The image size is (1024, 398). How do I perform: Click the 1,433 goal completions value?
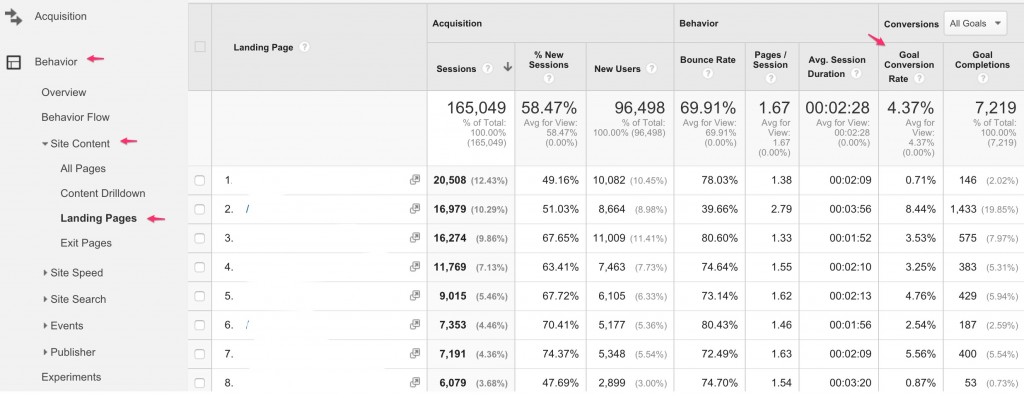tap(964, 209)
